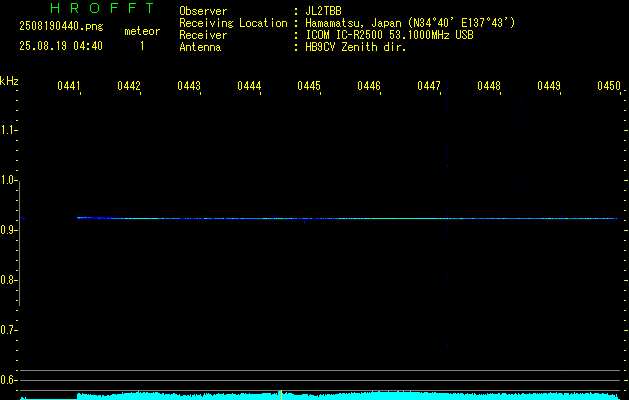Screen dimensions: 629x400
Task: Click the Receiver label
Action: pyautogui.click(x=203, y=35)
